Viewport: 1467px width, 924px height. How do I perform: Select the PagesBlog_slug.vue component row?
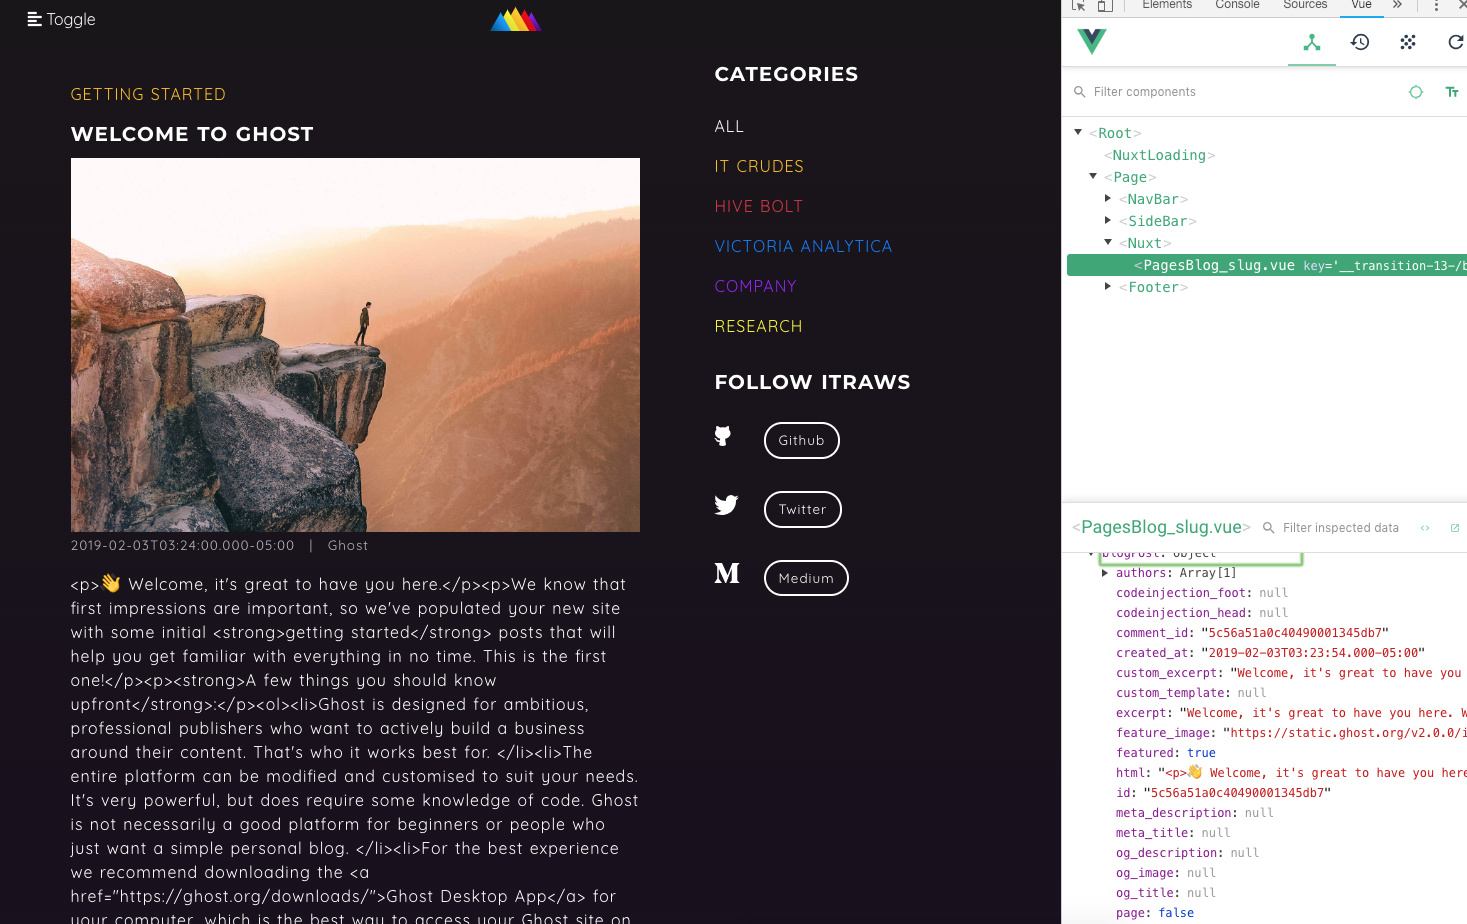pos(1267,265)
